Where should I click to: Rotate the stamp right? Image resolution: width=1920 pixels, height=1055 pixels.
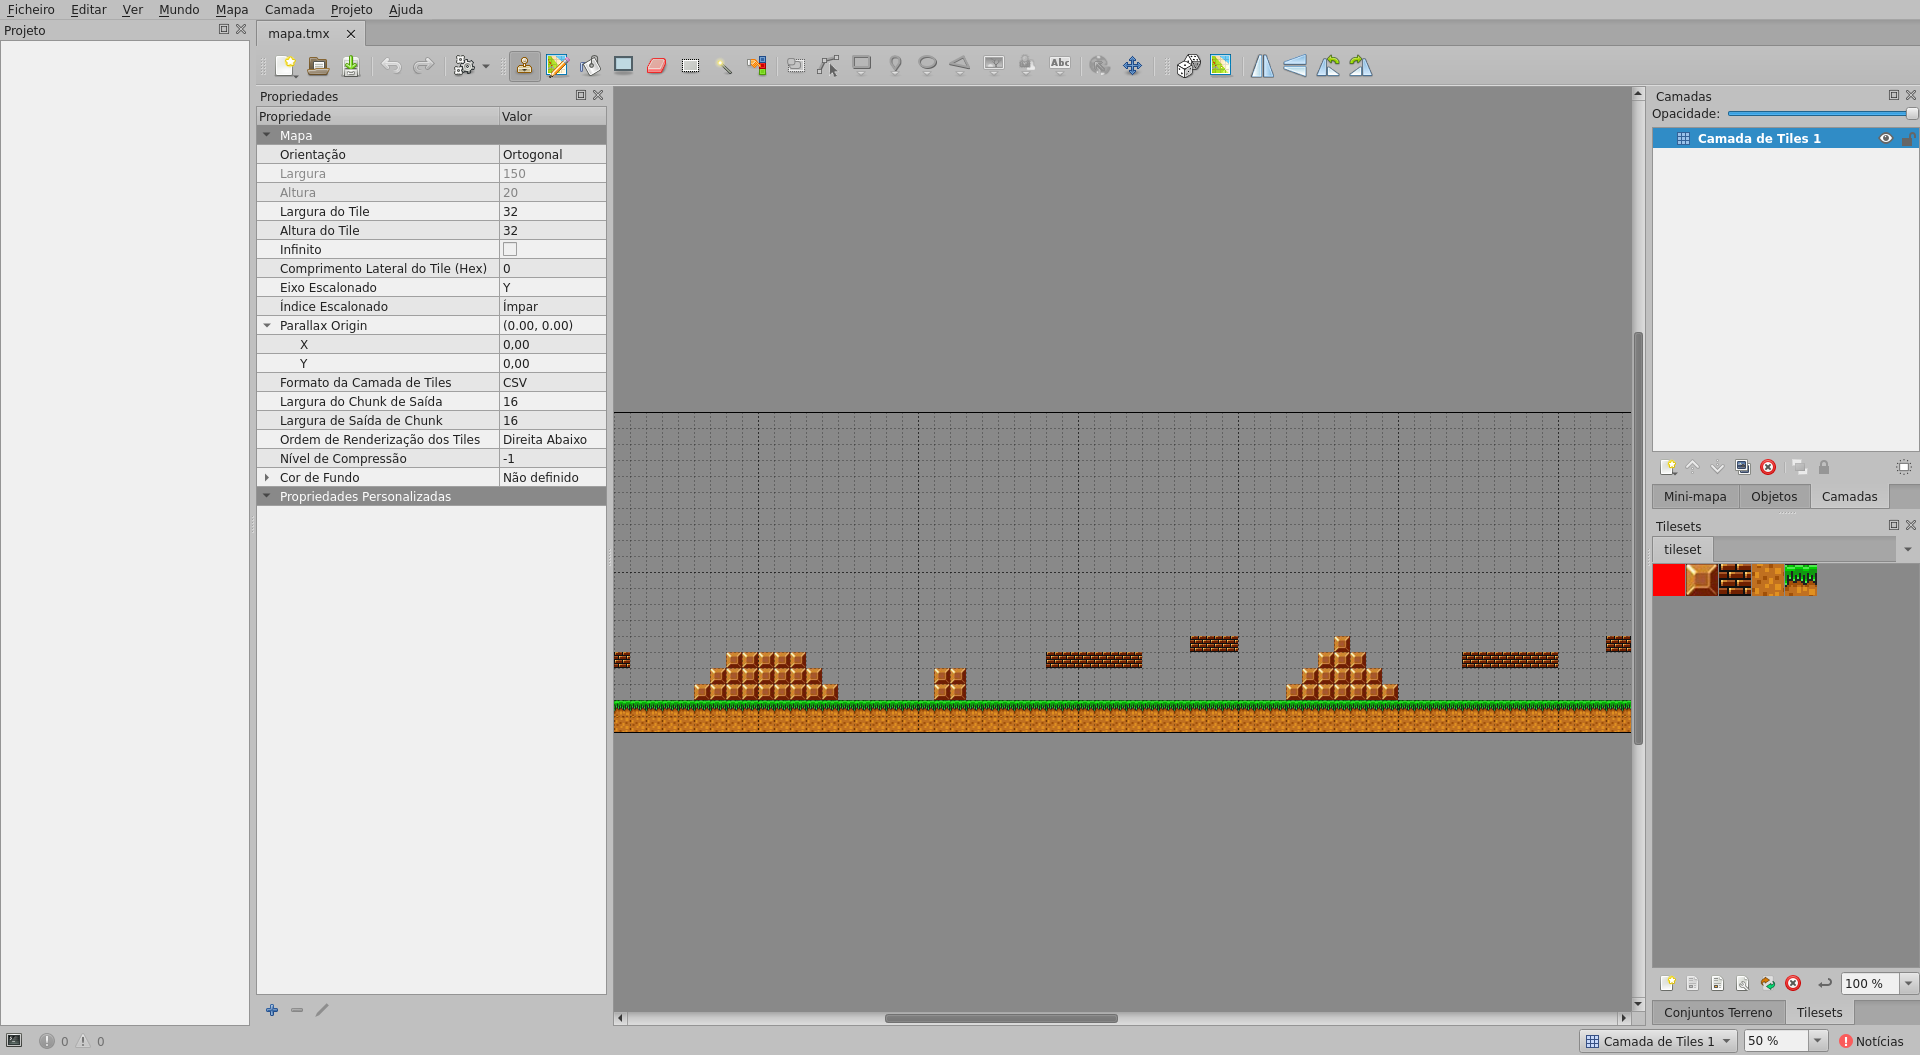[1361, 66]
